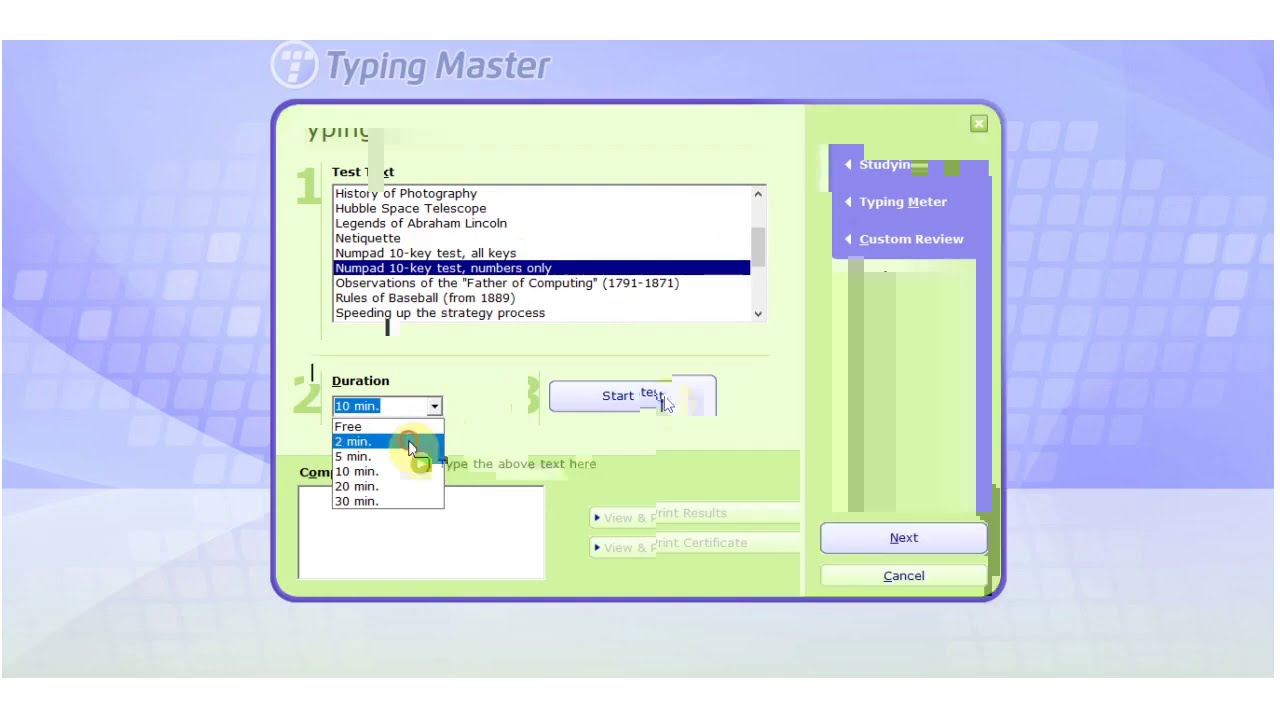The height and width of the screenshot is (720, 1280).
Task: Open the Duration dropdown arrow
Action: pyautogui.click(x=434, y=406)
